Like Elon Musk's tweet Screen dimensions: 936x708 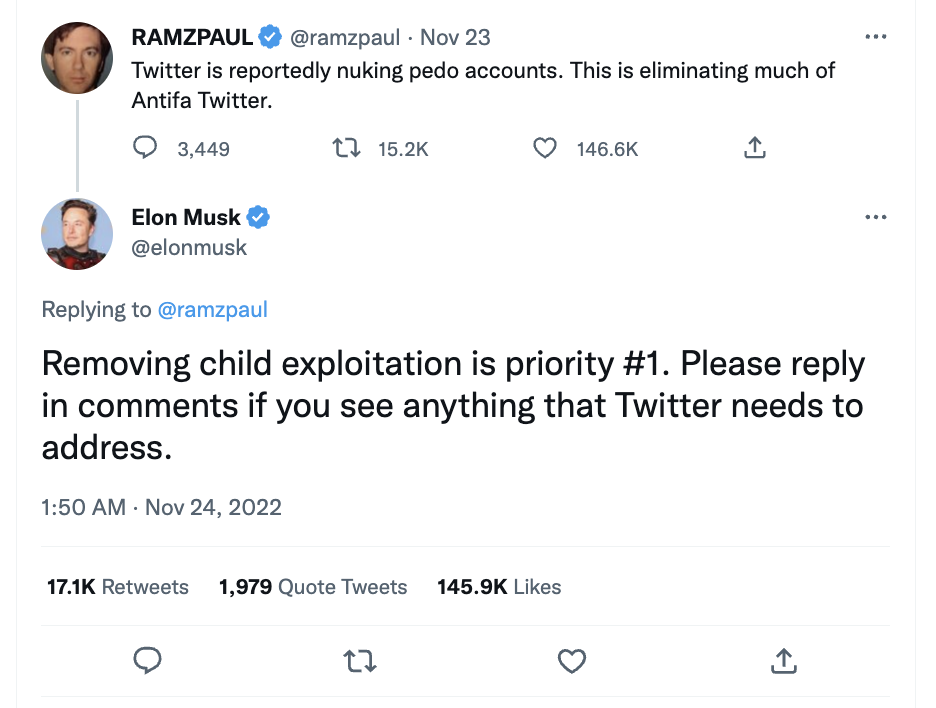(571, 661)
